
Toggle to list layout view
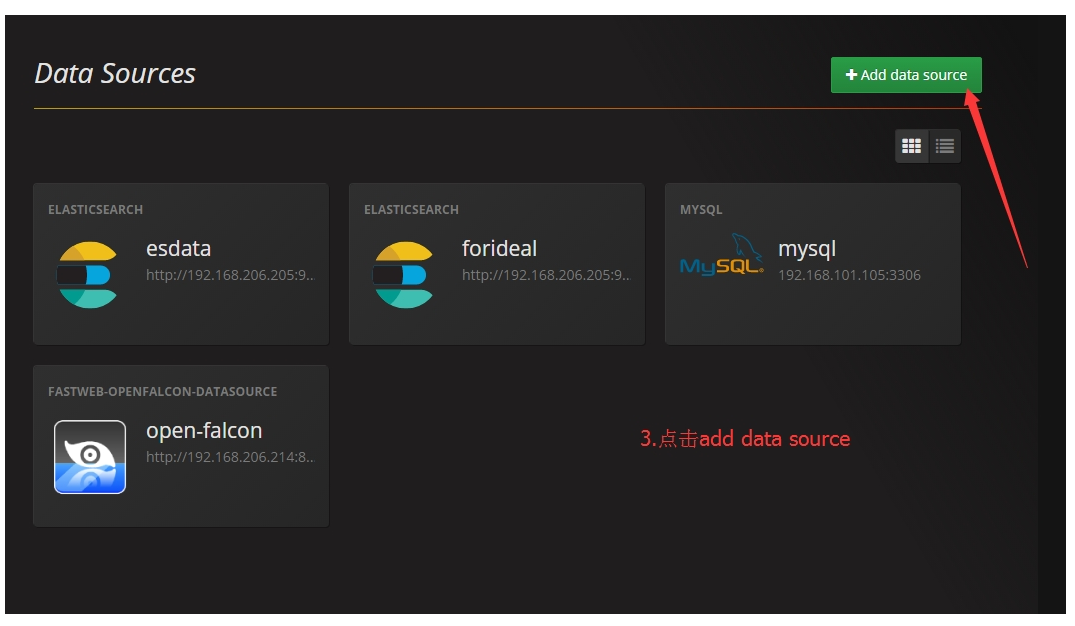click(x=943, y=145)
